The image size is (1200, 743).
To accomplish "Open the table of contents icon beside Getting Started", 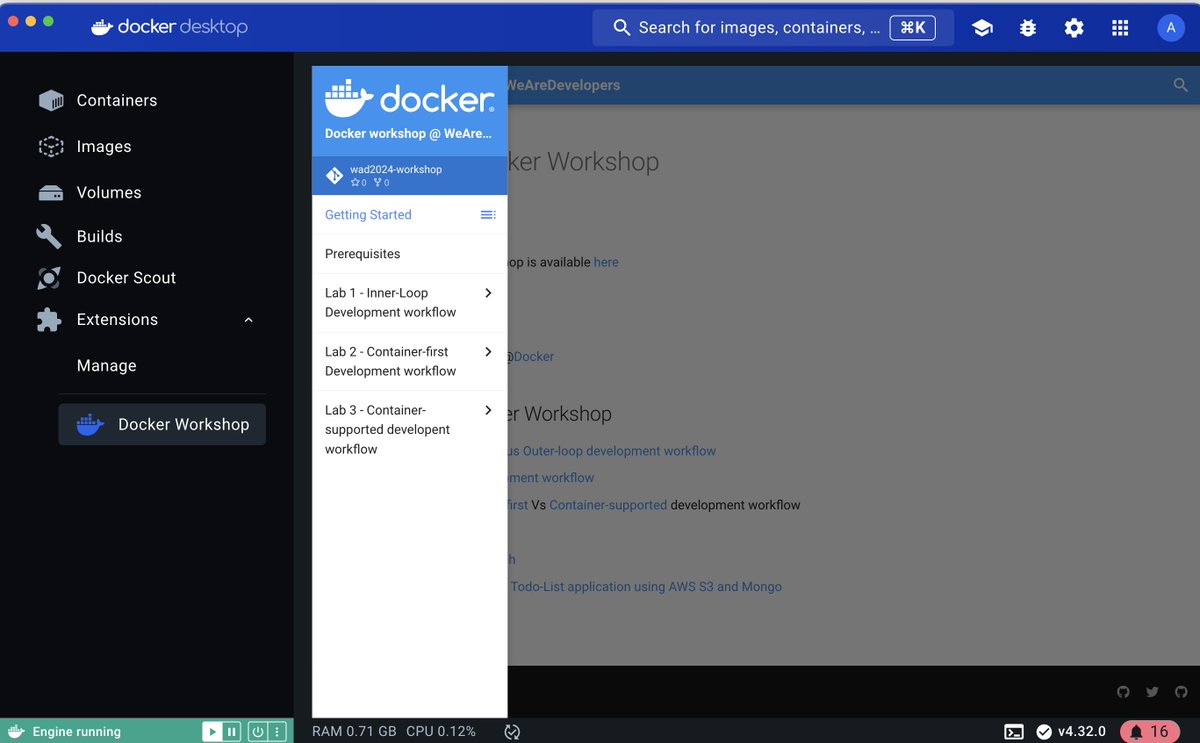I will point(488,215).
